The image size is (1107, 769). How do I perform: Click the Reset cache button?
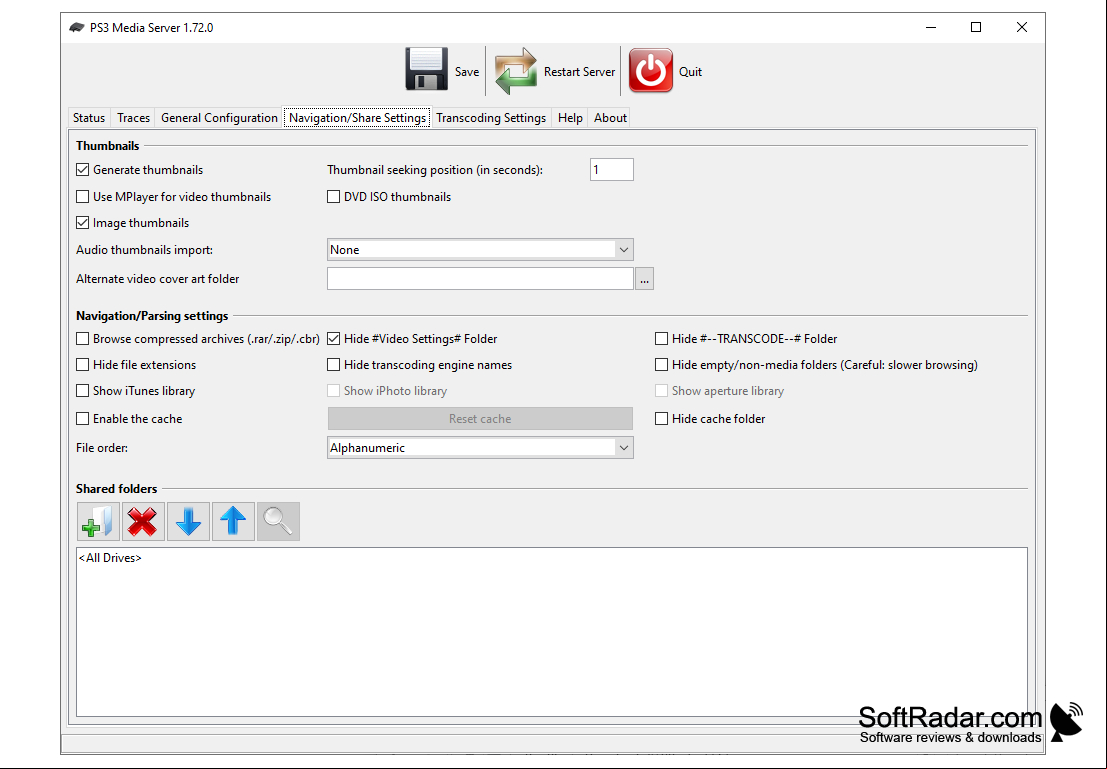[480, 418]
